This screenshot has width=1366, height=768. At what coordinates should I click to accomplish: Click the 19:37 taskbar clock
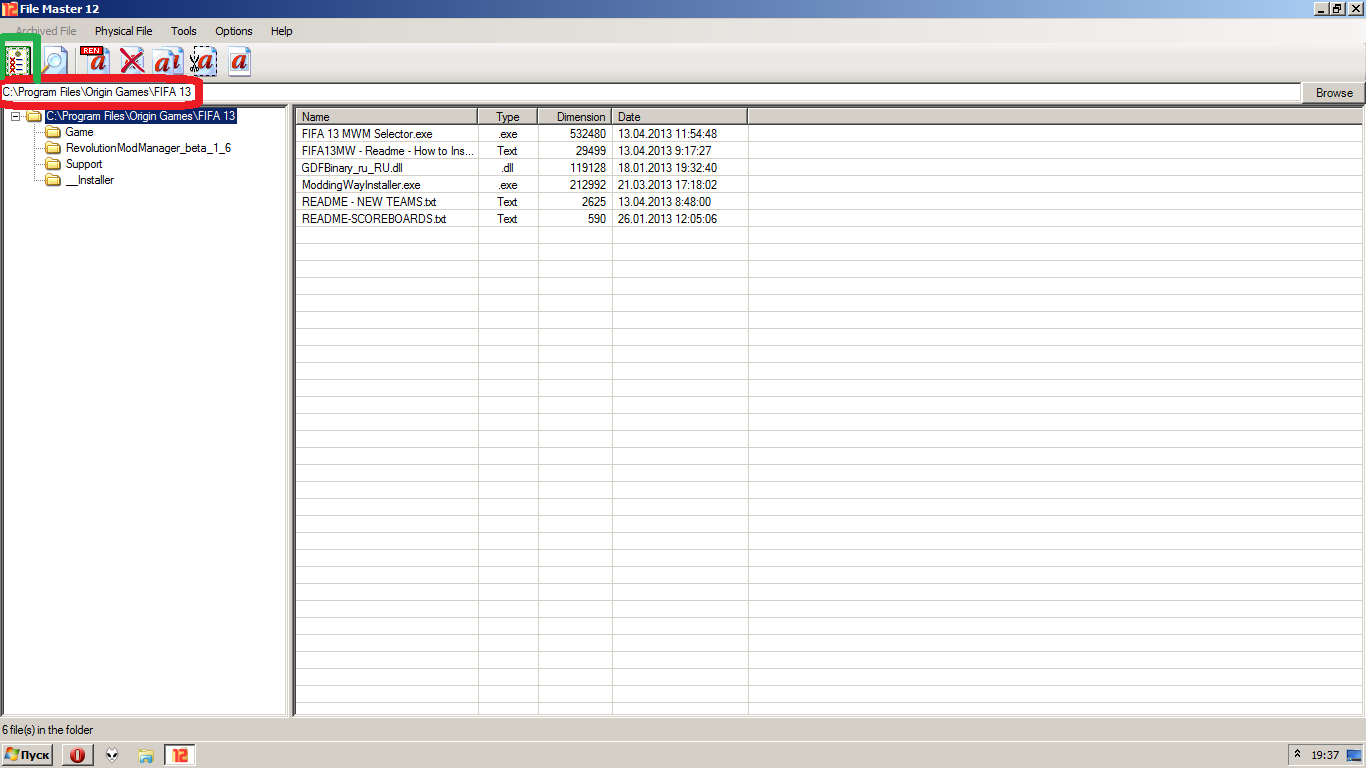(1325, 755)
